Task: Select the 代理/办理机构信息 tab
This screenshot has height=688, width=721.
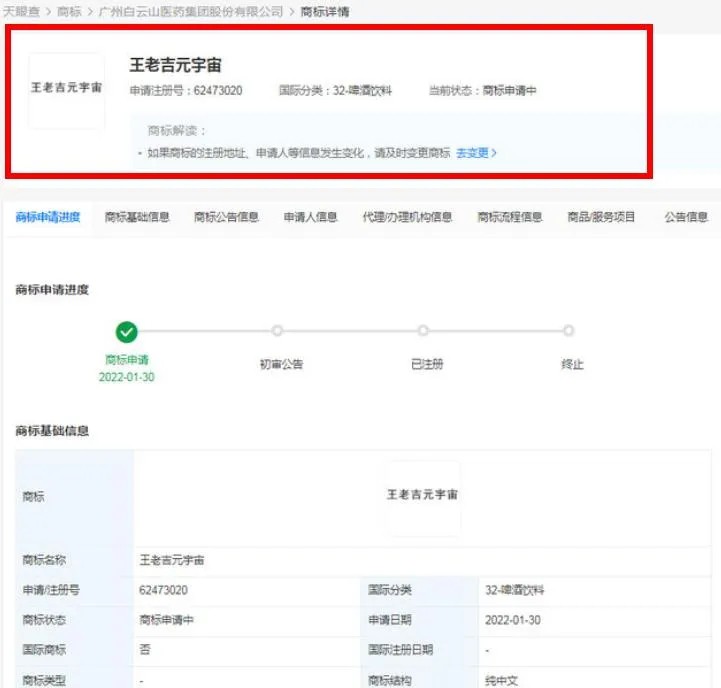Action: (407, 217)
